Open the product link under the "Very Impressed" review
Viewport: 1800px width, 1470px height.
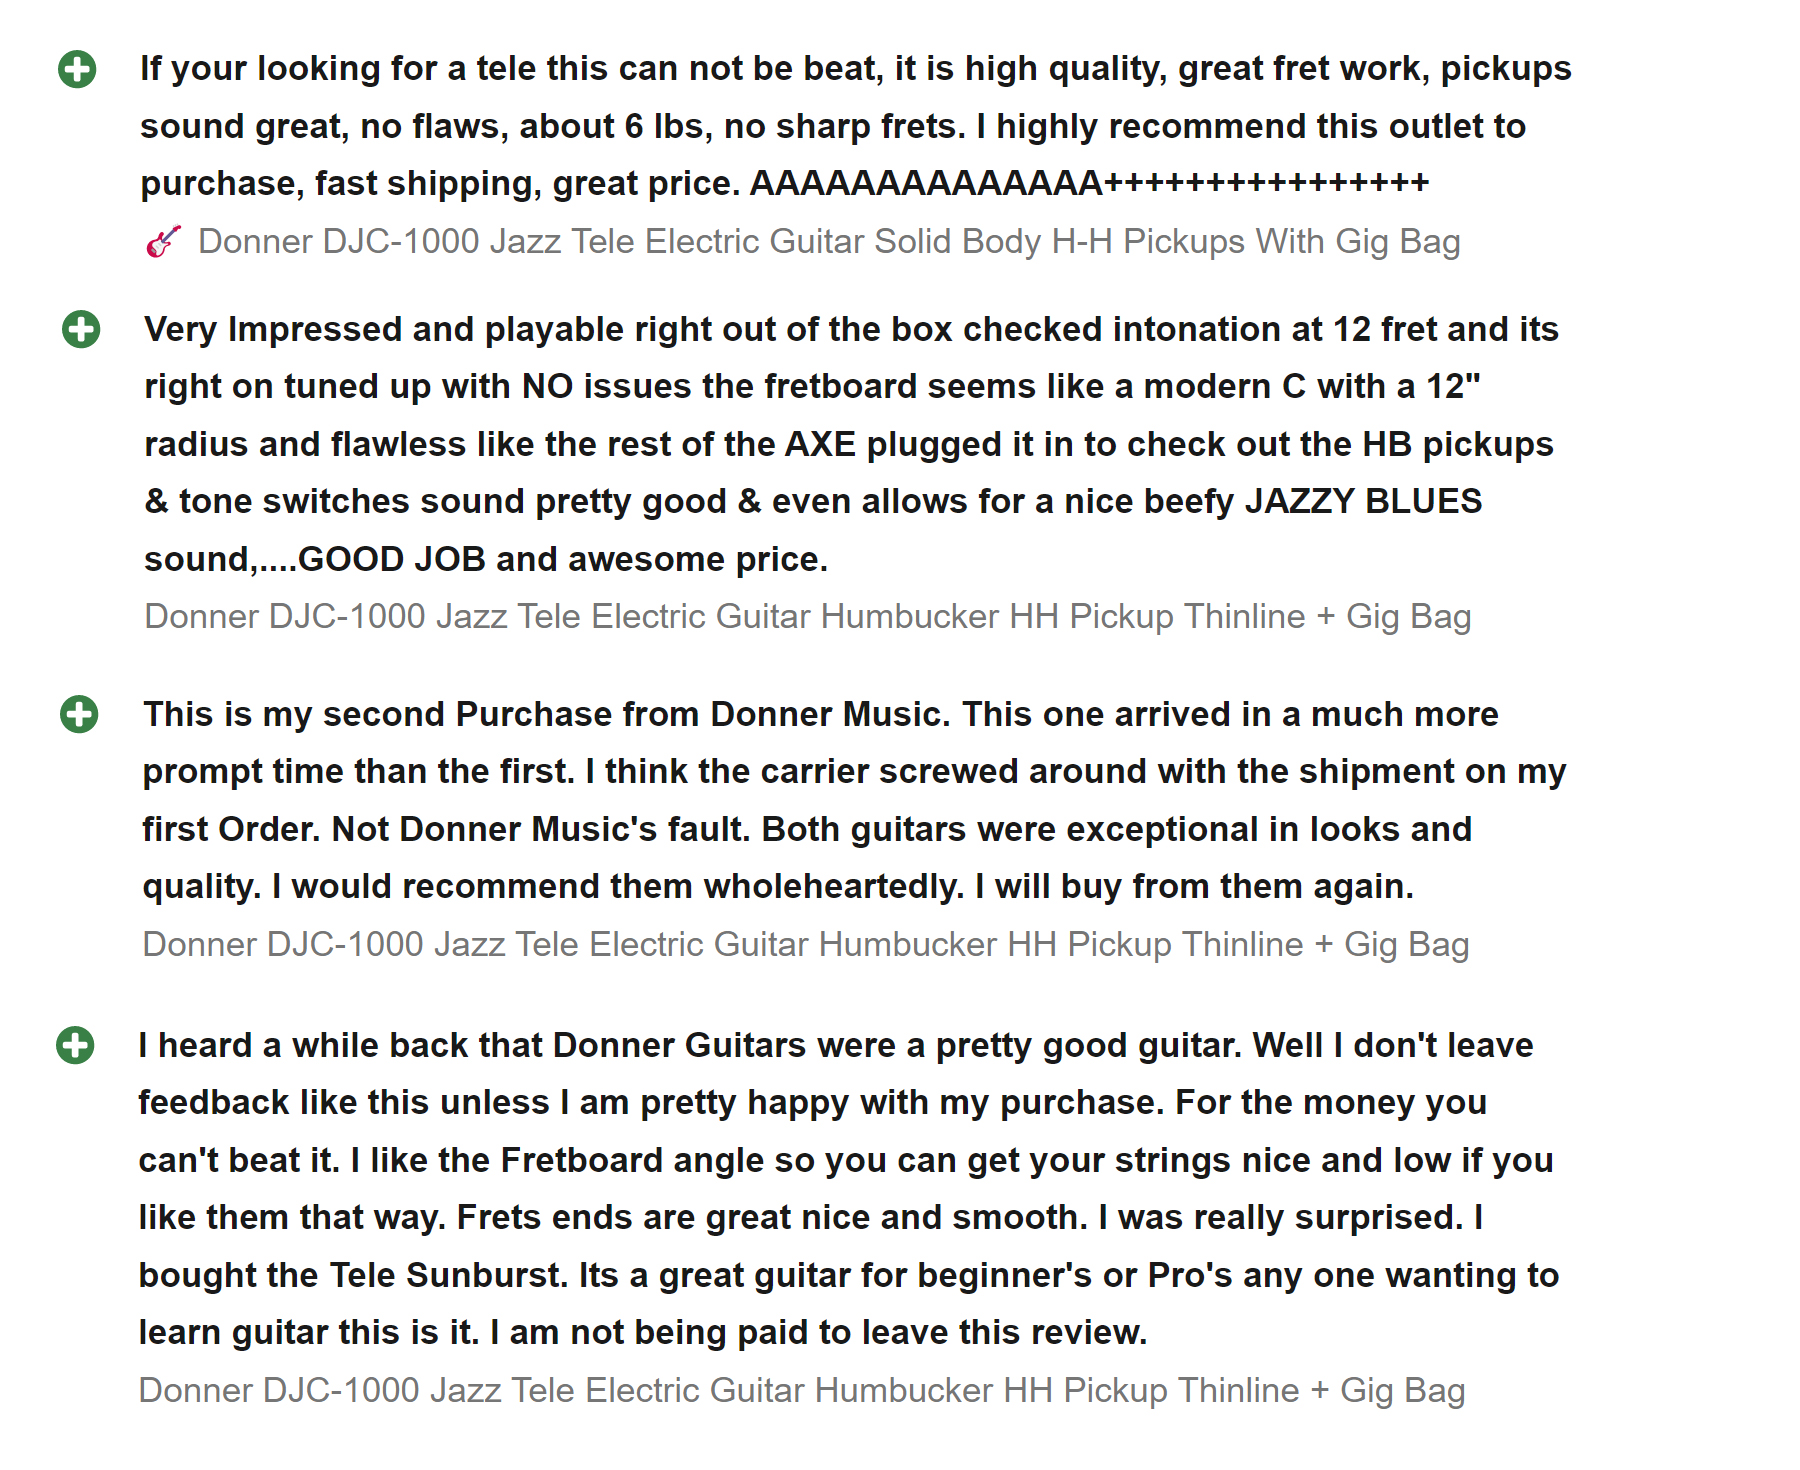pos(807,616)
